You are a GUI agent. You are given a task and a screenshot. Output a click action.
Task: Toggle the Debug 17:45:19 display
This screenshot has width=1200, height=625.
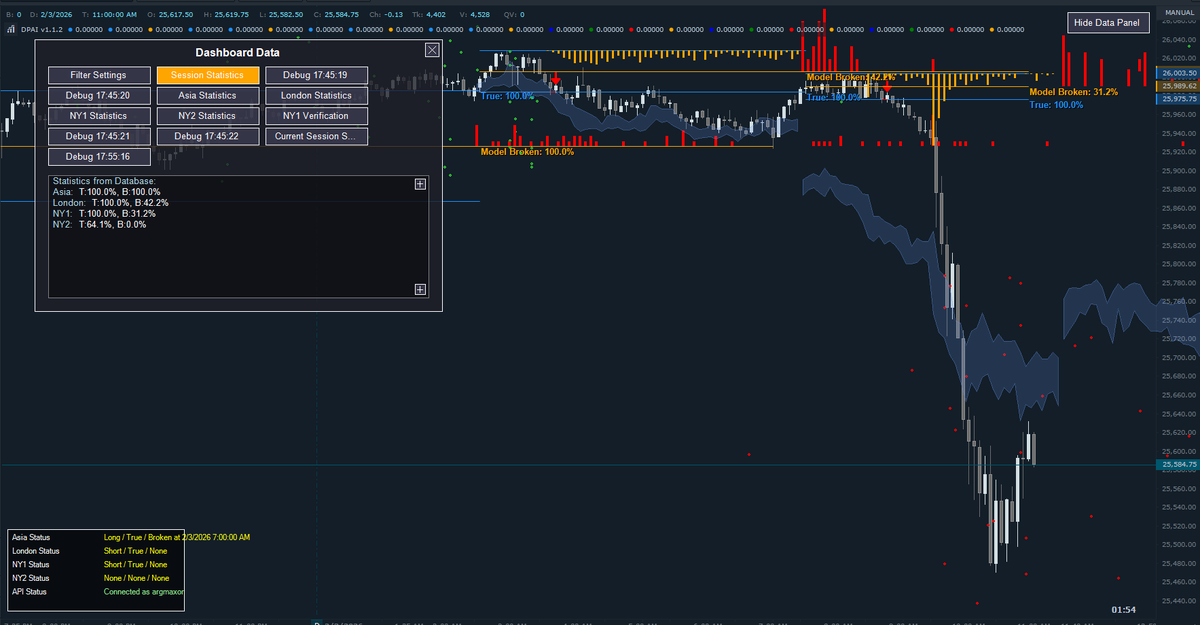(x=317, y=75)
